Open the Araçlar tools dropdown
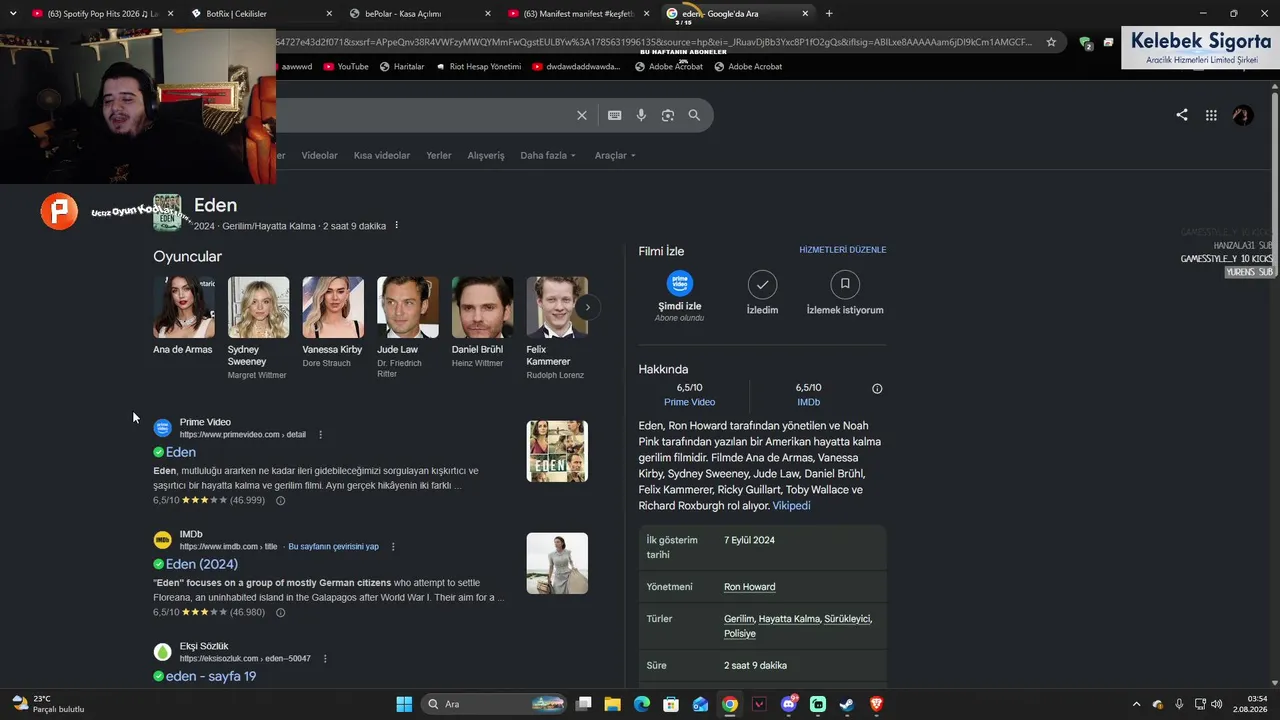This screenshot has height=720, width=1280. (615, 156)
